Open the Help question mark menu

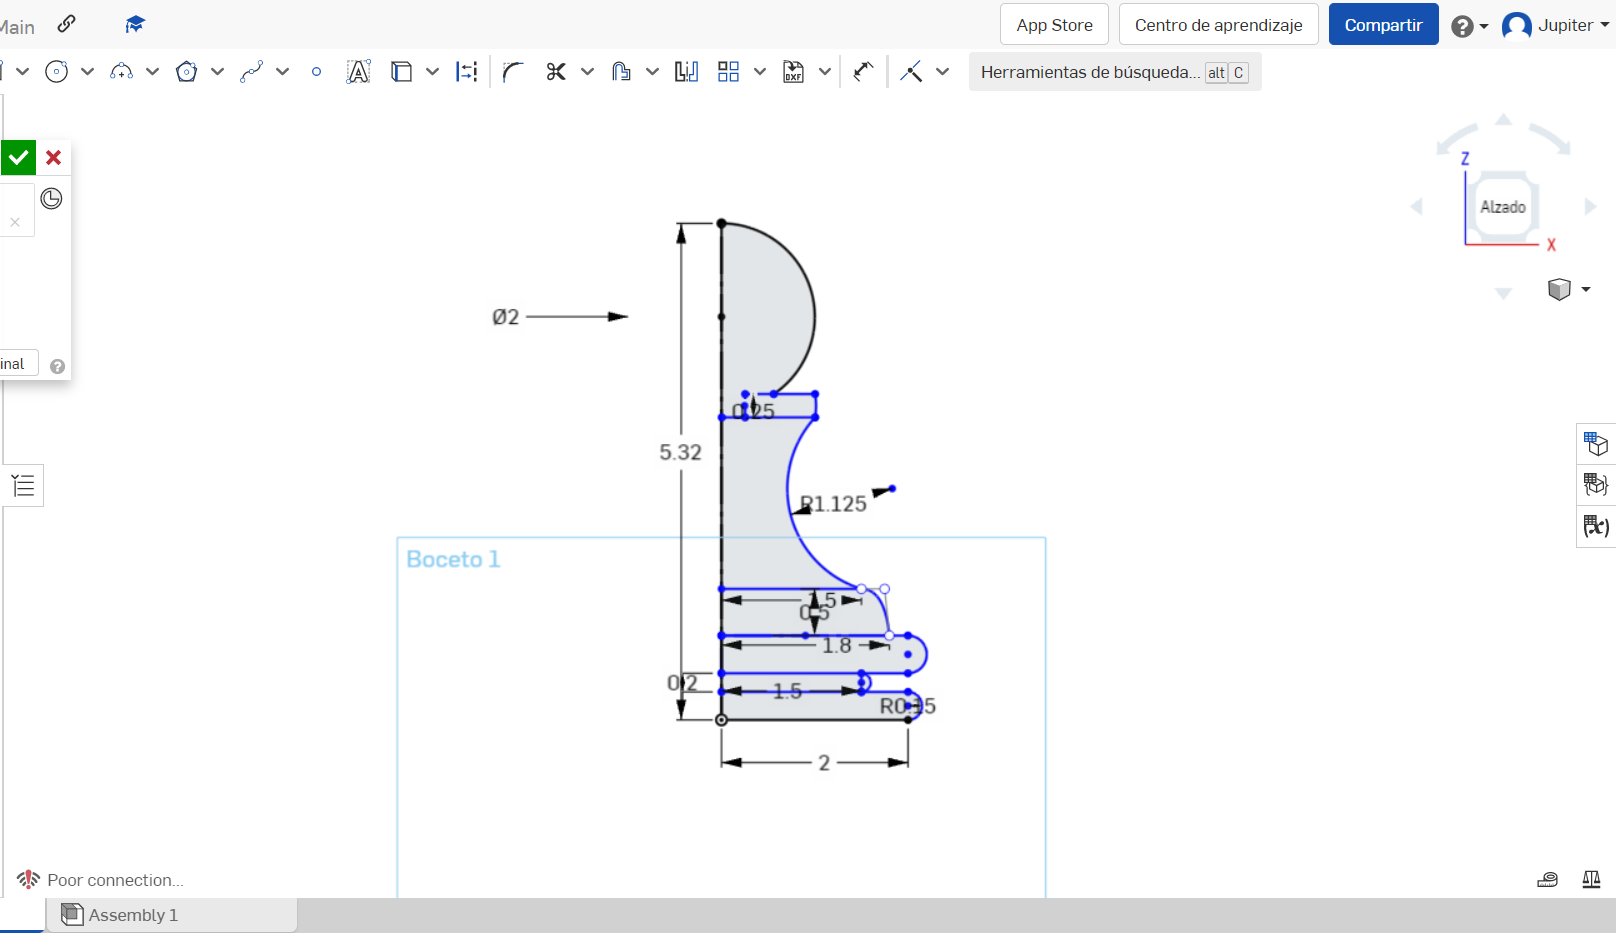(1469, 26)
